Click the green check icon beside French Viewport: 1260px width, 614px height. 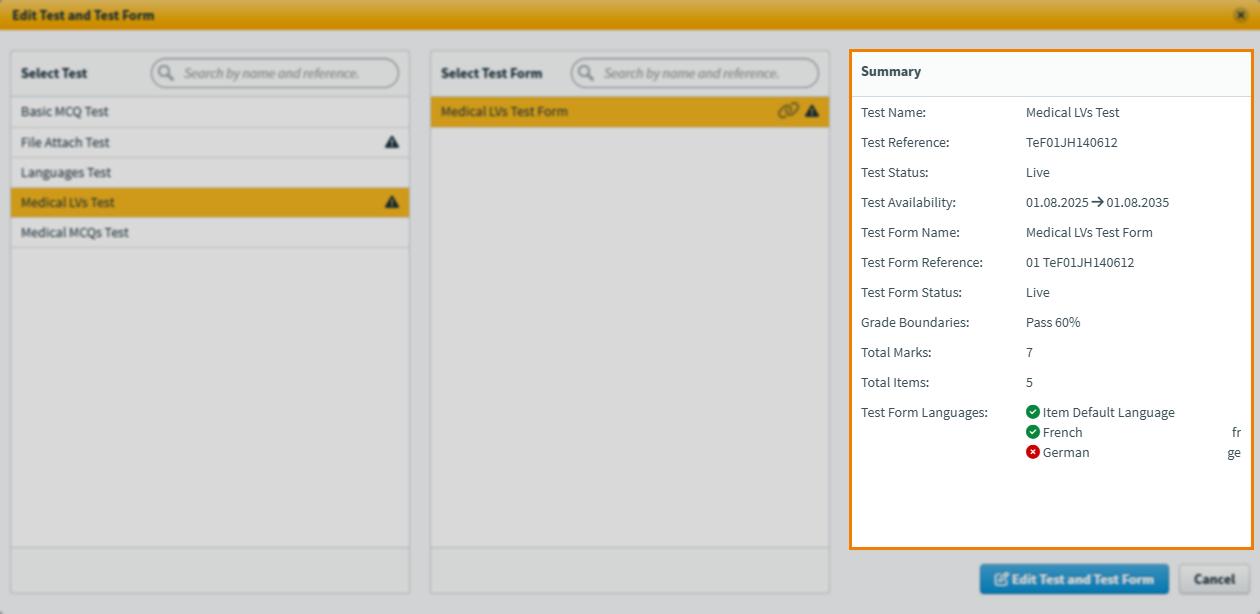click(x=1033, y=432)
